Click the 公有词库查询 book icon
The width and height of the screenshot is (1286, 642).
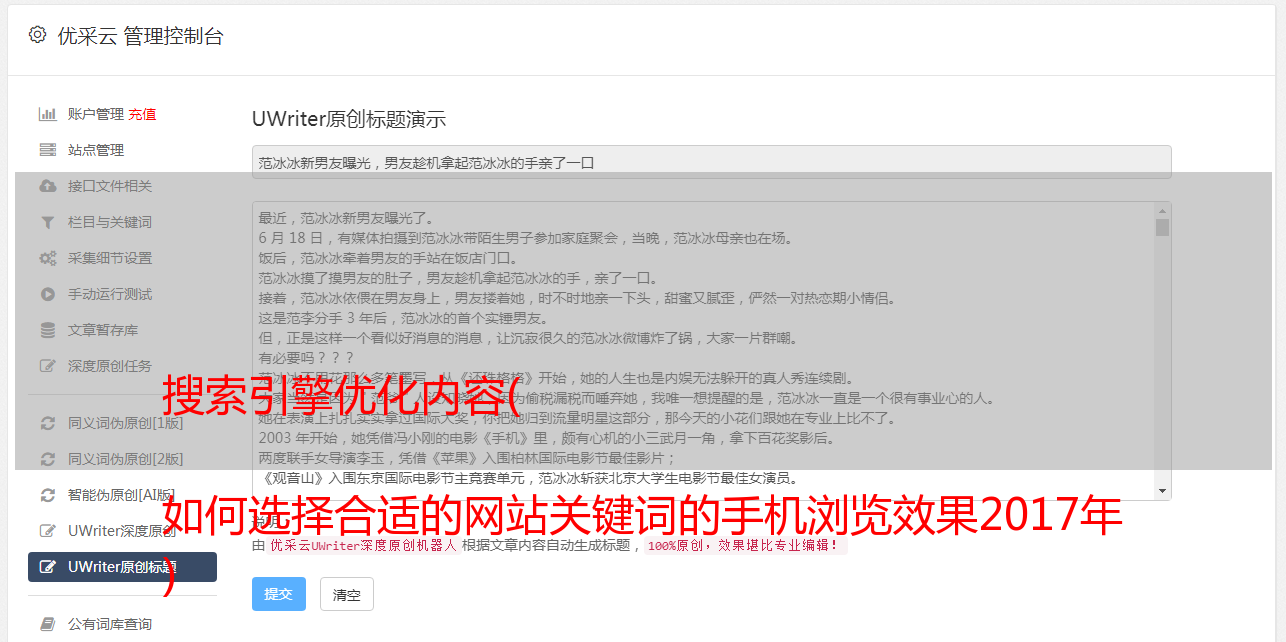[47, 624]
